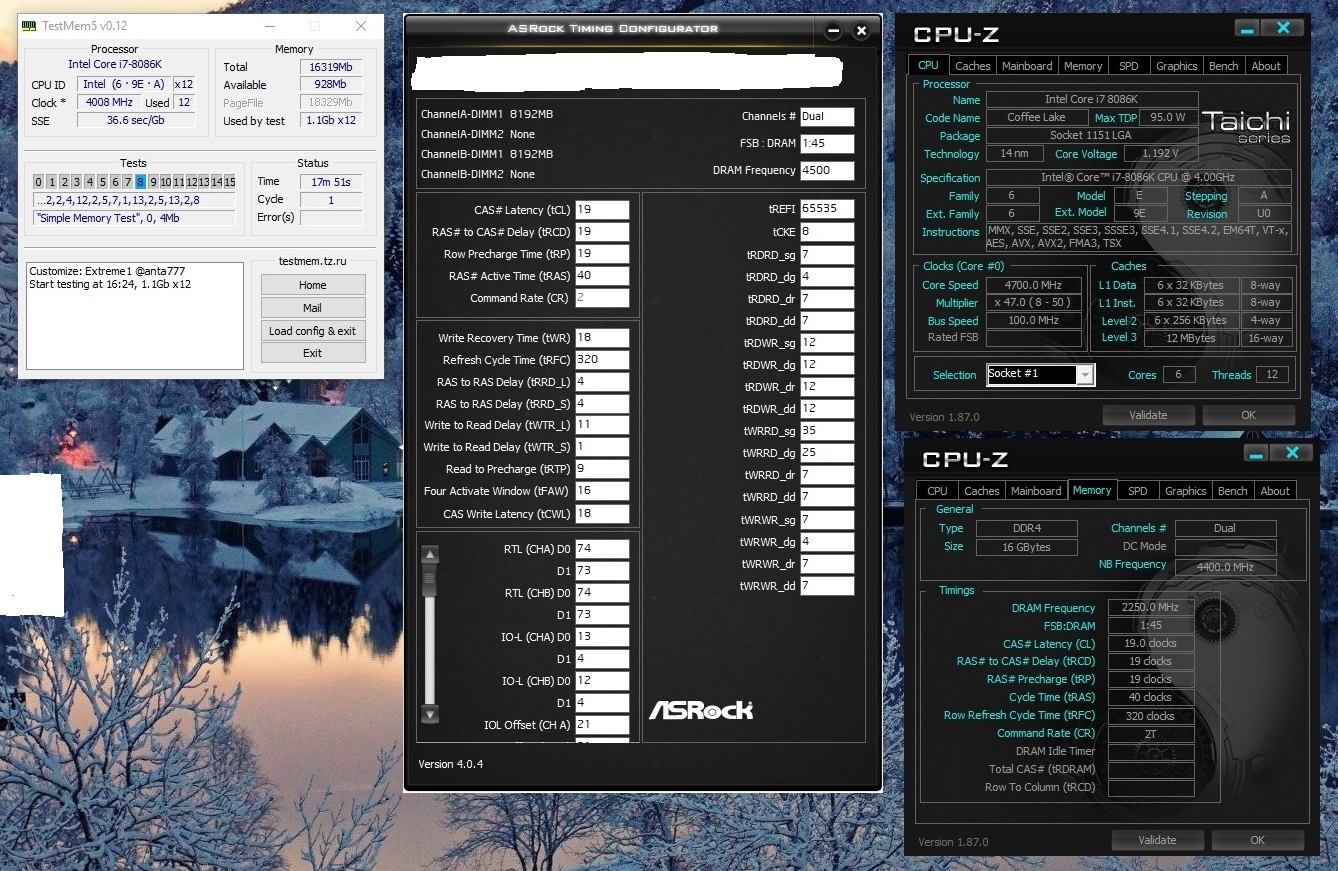This screenshot has width=1338, height=871.
Task: Click the Clock value 4008 MHz
Action: 109,103
